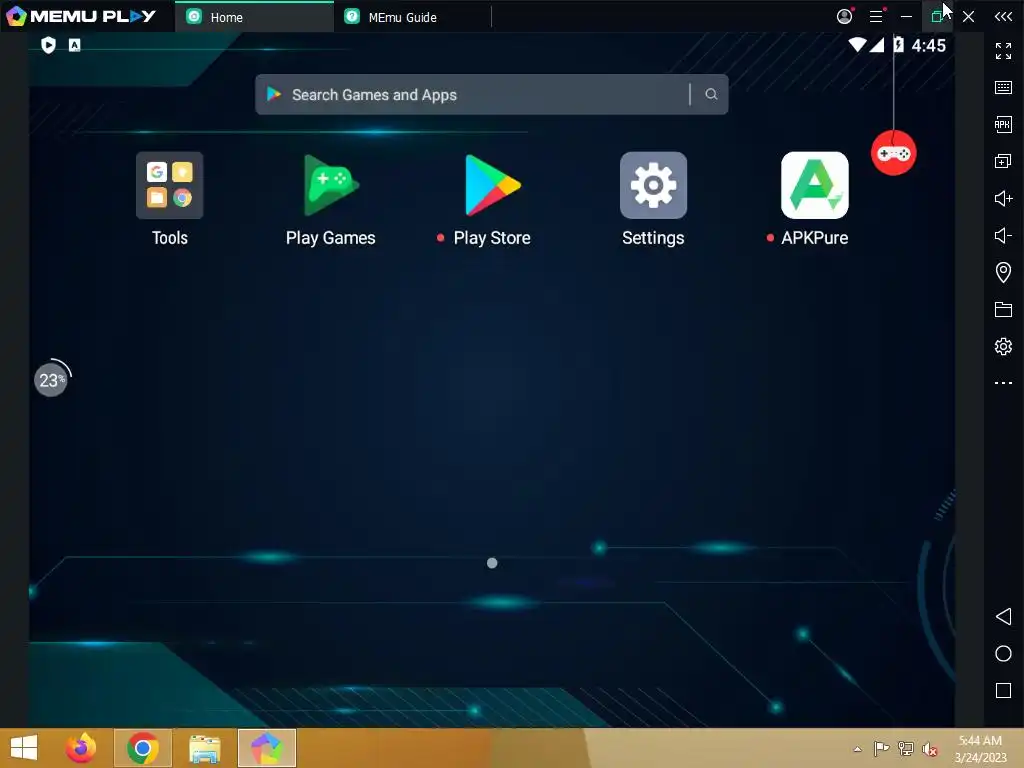Click the Action Center flag tray icon
Viewport: 1024px width, 768px height.
click(881, 749)
